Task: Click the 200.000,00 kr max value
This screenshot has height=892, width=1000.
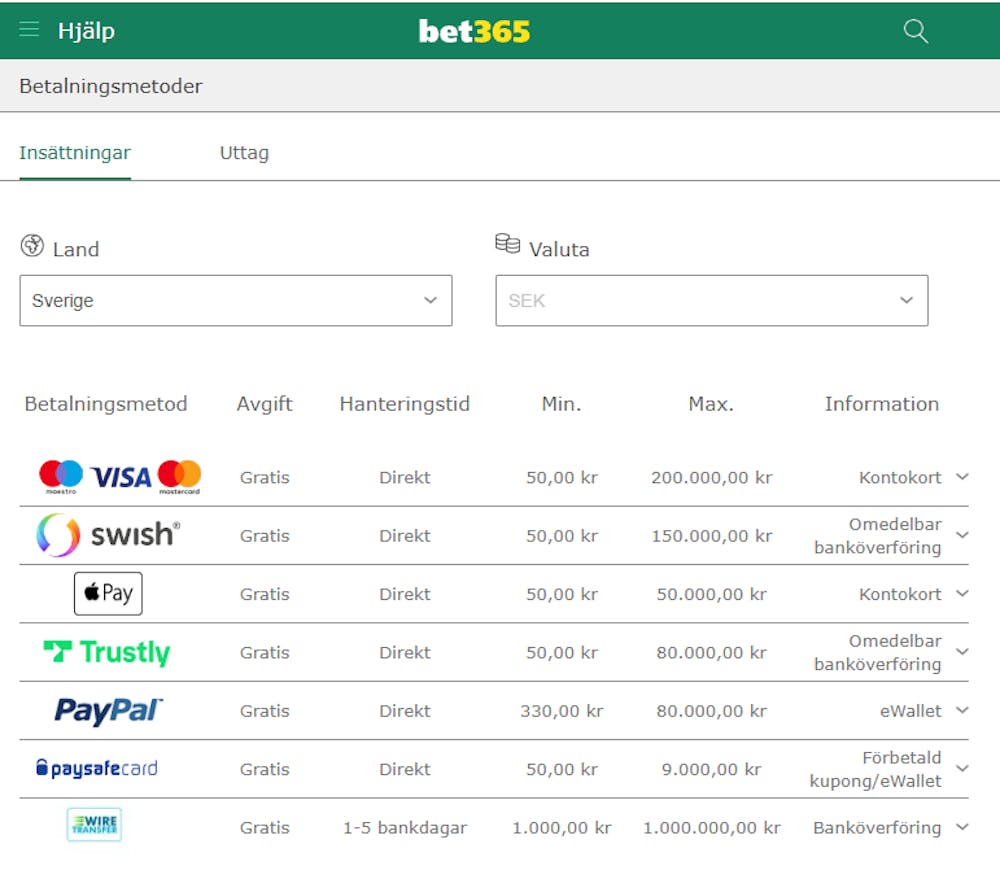Action: click(x=712, y=478)
